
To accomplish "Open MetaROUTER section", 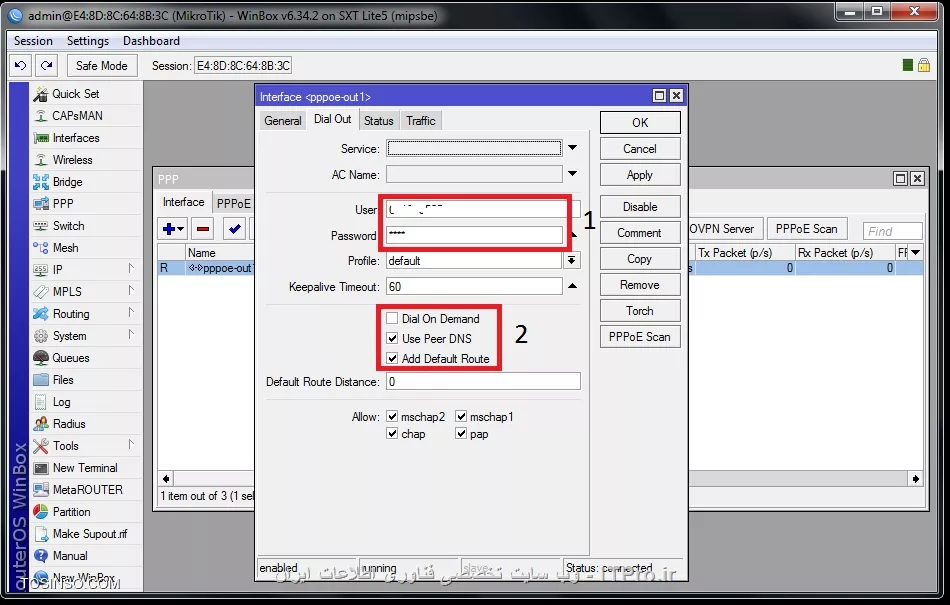I will pyautogui.click(x=87, y=490).
